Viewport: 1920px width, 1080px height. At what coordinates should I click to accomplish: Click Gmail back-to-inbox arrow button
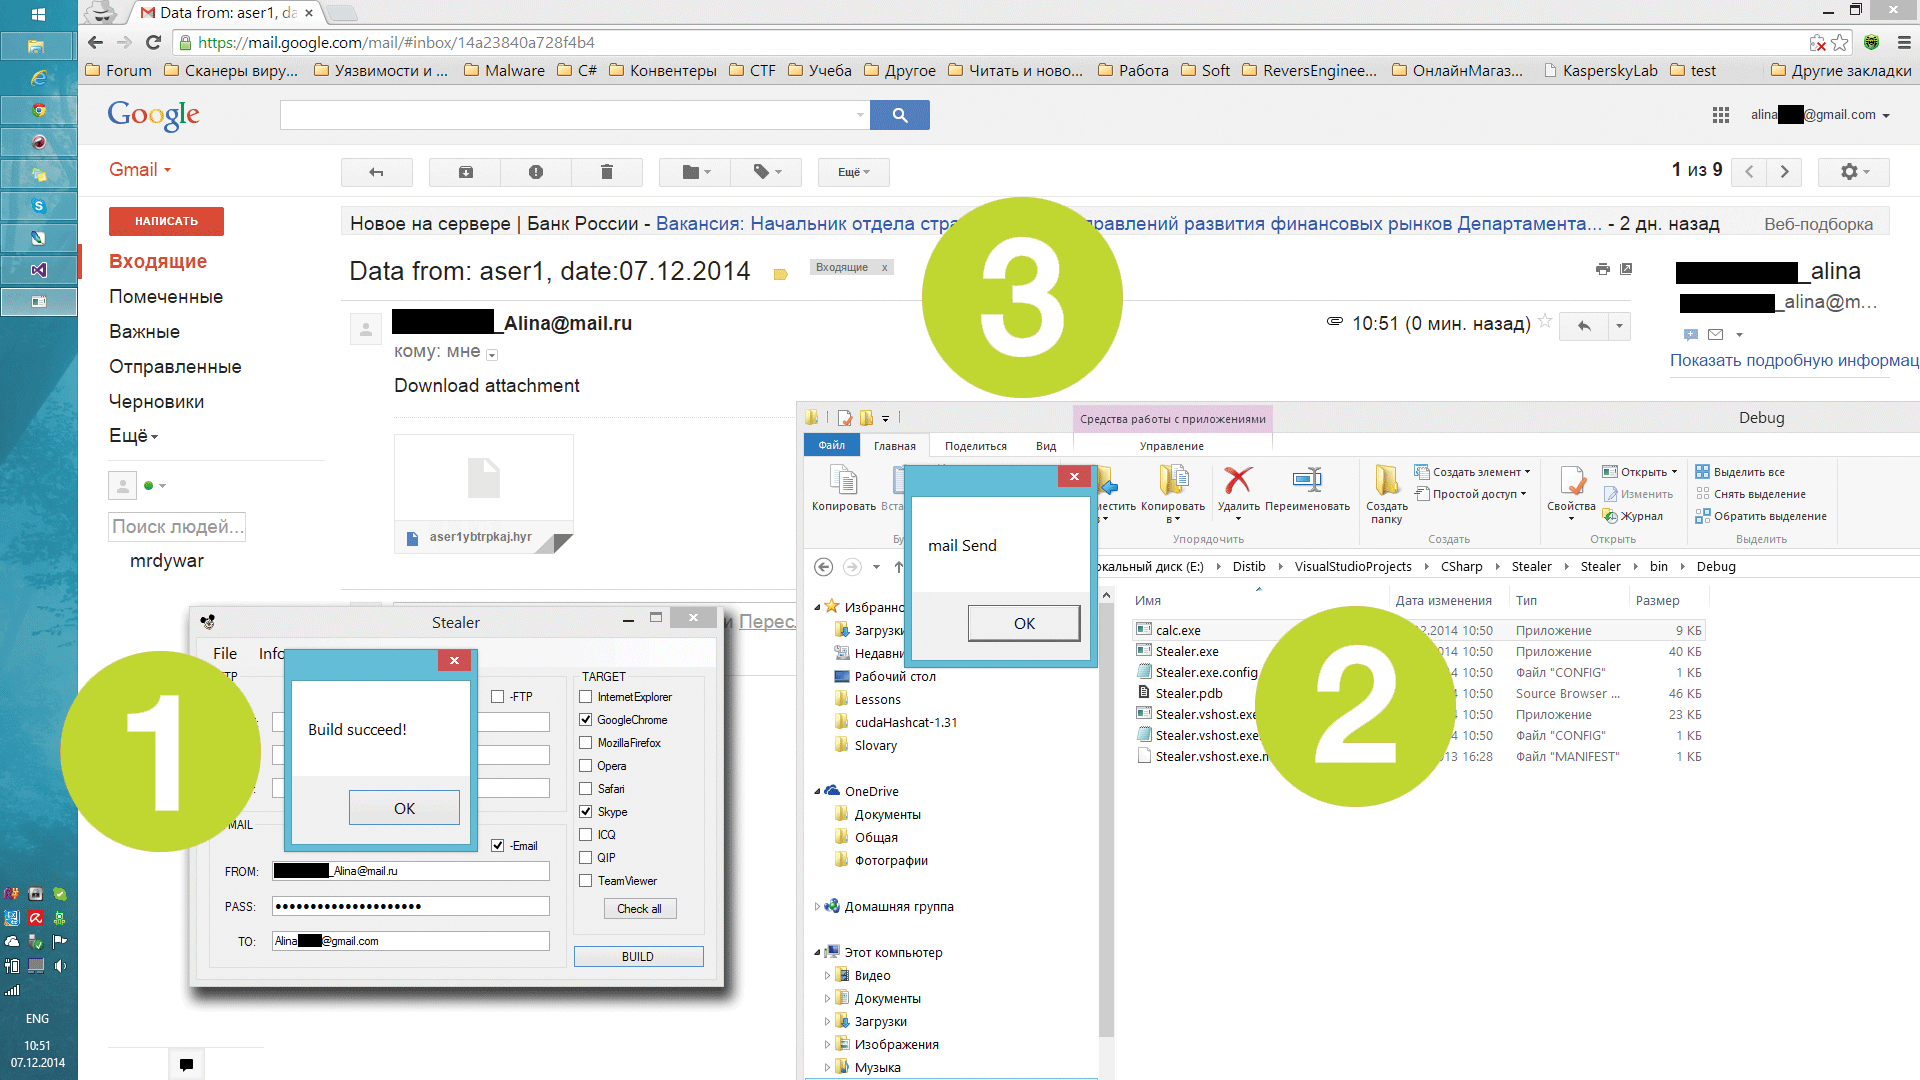point(377,172)
